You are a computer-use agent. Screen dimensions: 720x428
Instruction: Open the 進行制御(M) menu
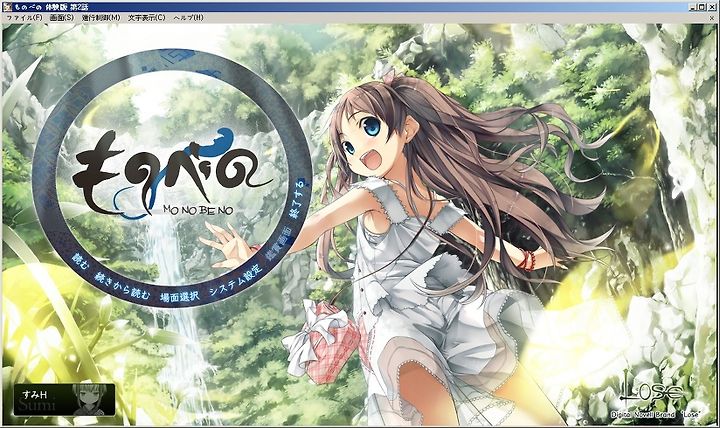pos(101,17)
